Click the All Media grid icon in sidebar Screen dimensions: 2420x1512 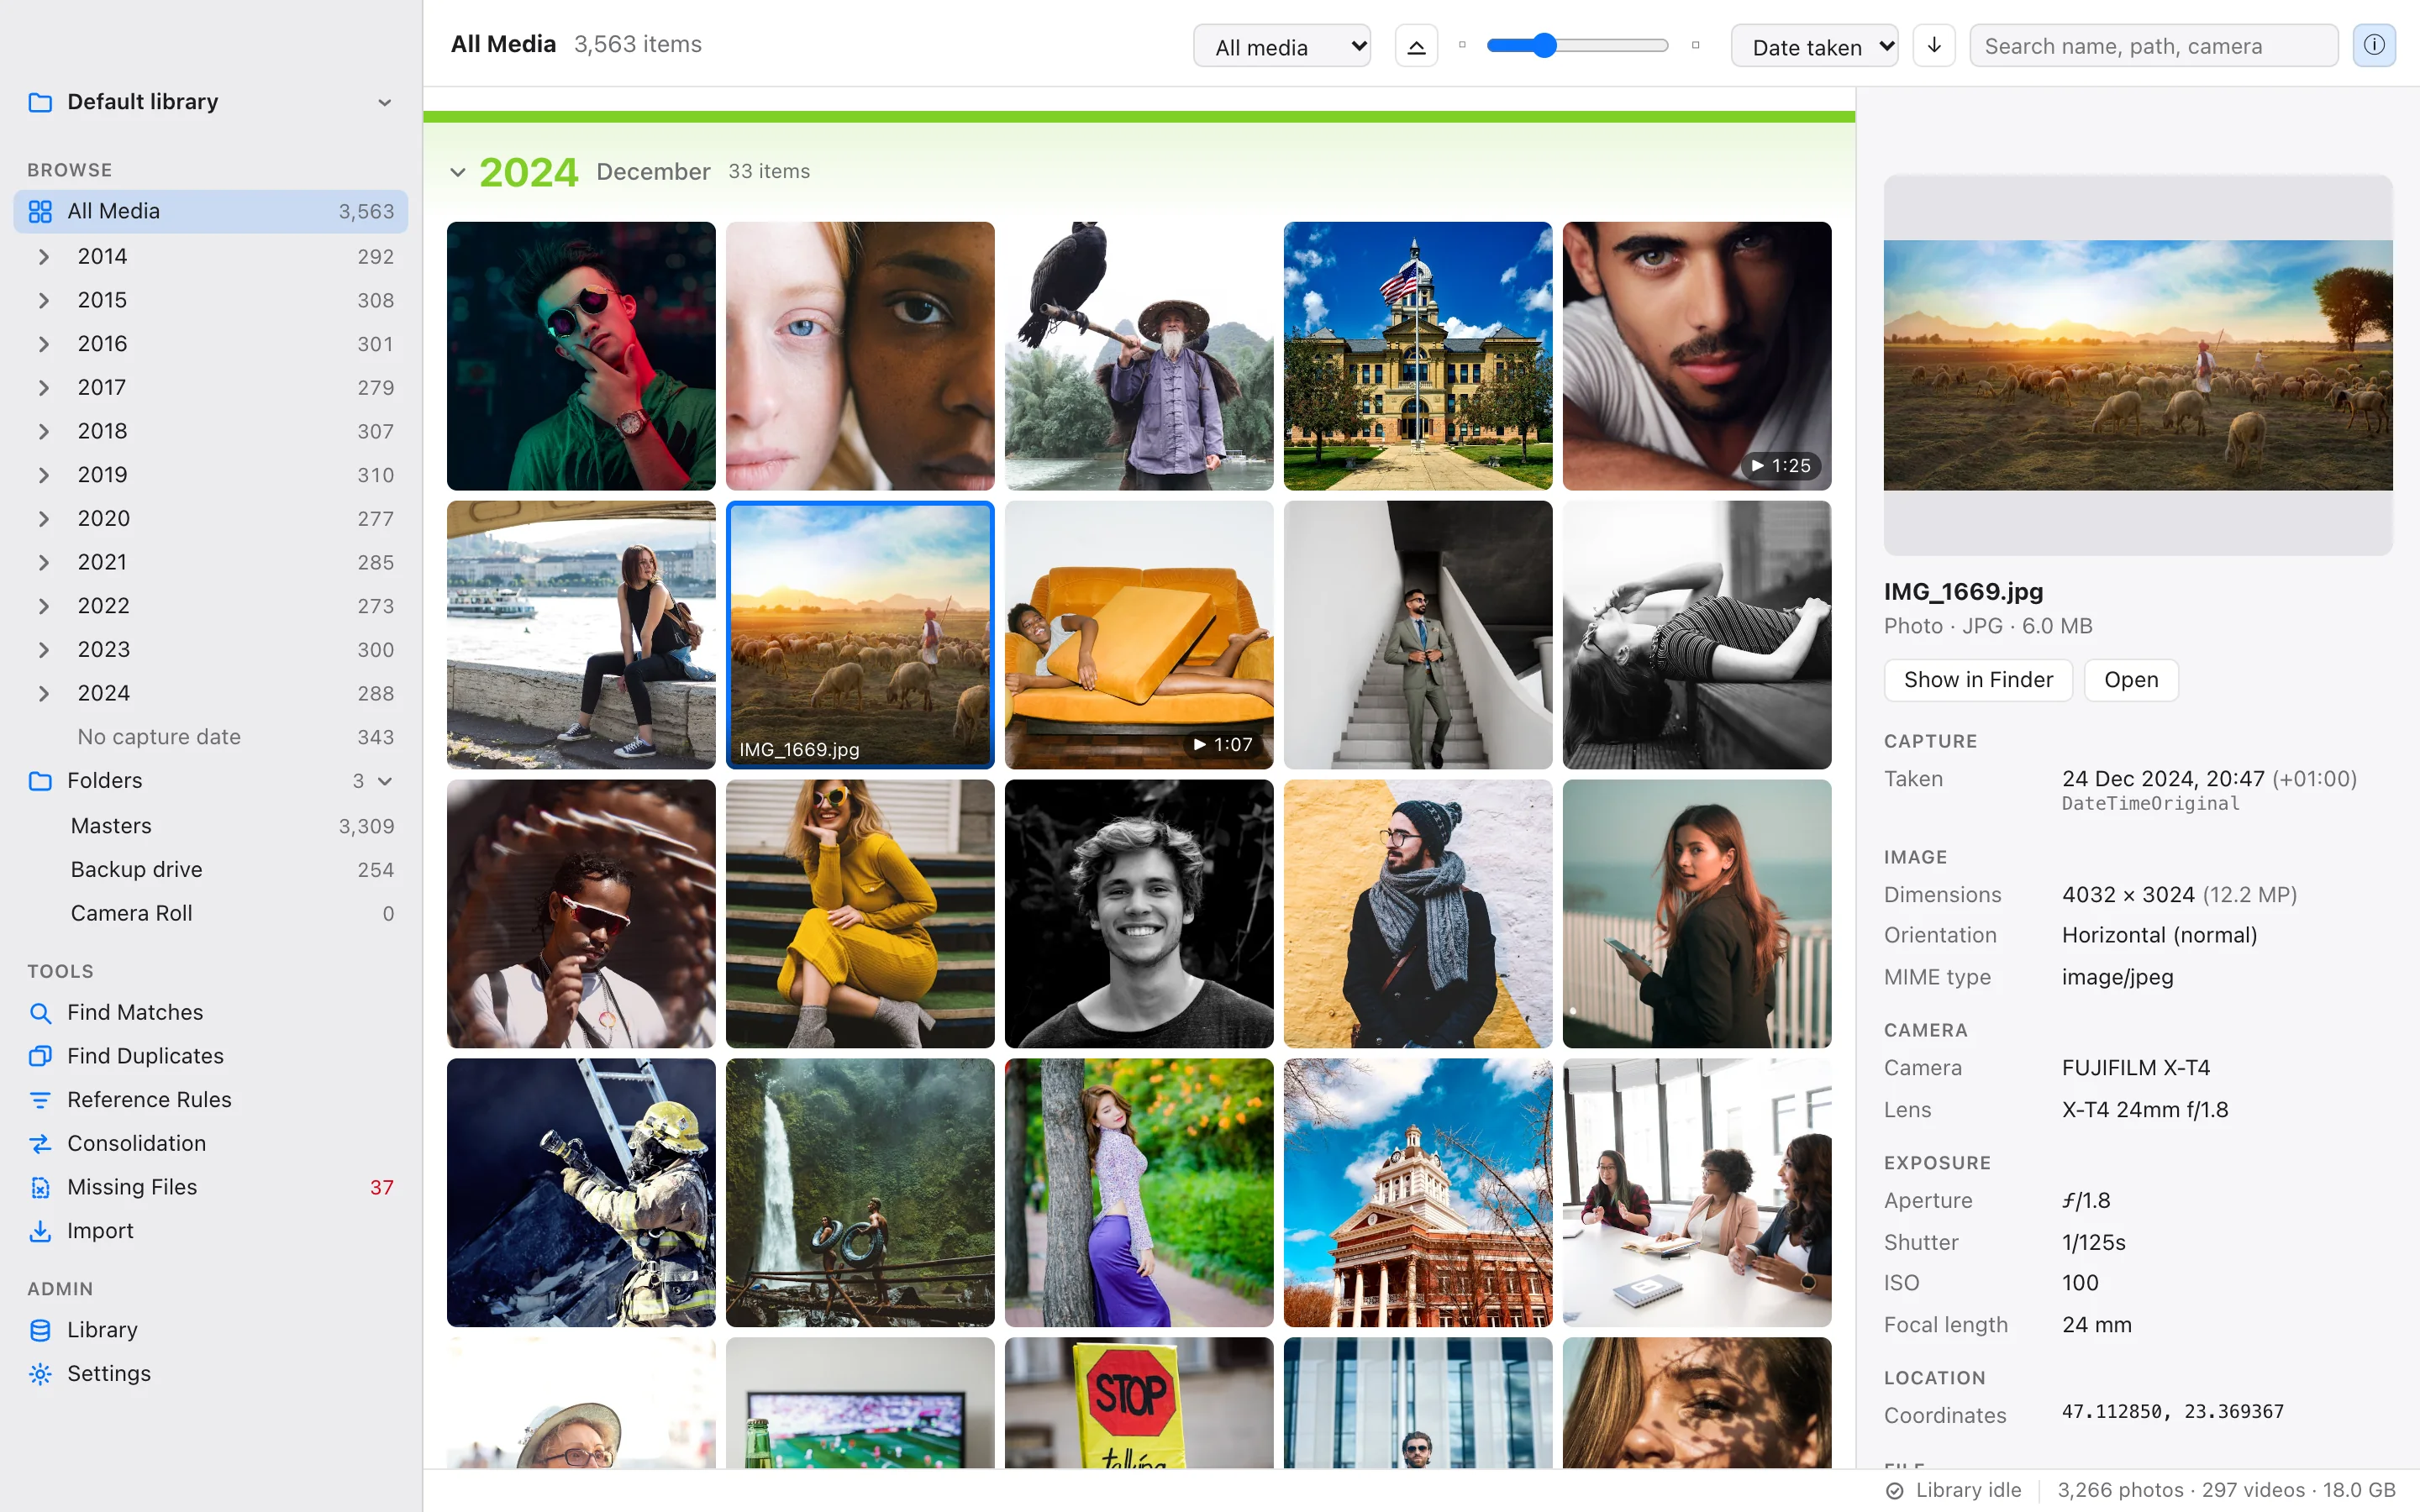click(40, 211)
